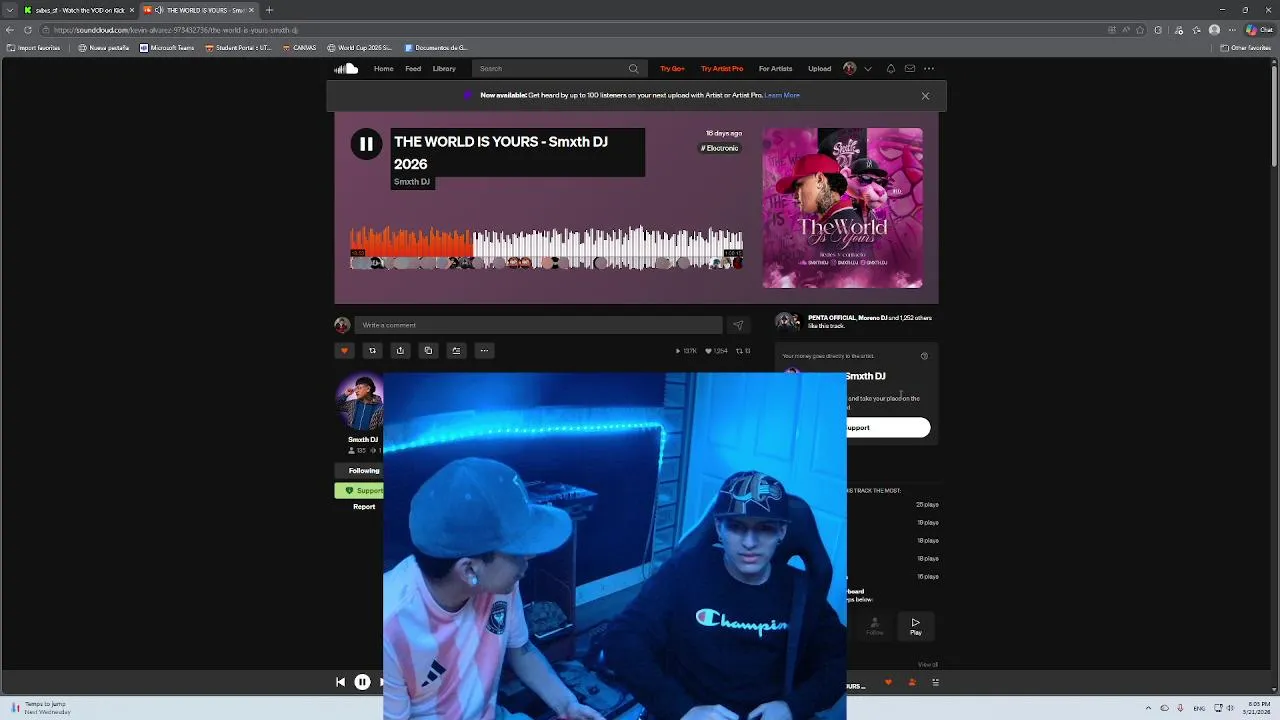Skip to previous track in bottom player
1280x720 pixels.
340,682
